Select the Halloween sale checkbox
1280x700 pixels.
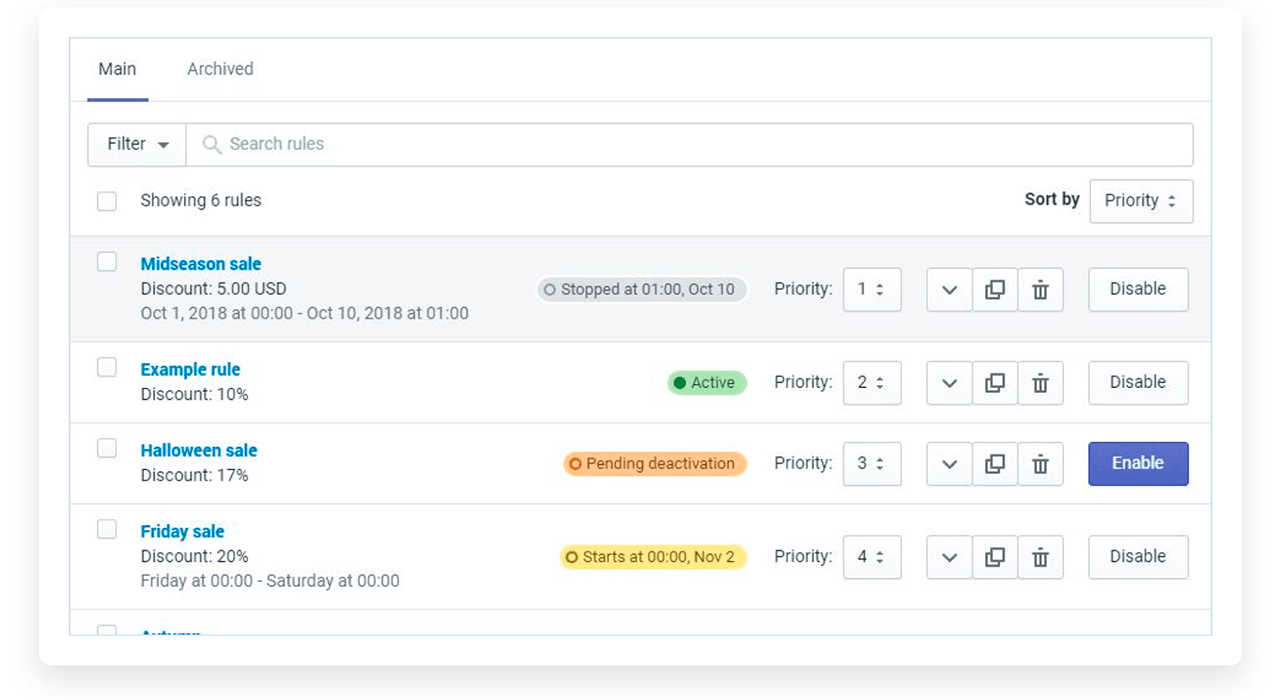[x=107, y=448]
